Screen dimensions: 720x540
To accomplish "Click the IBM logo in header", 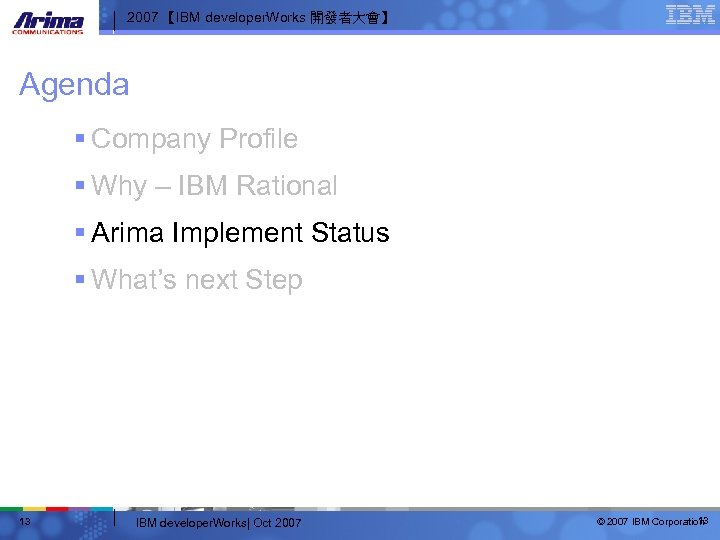I will coord(690,15).
